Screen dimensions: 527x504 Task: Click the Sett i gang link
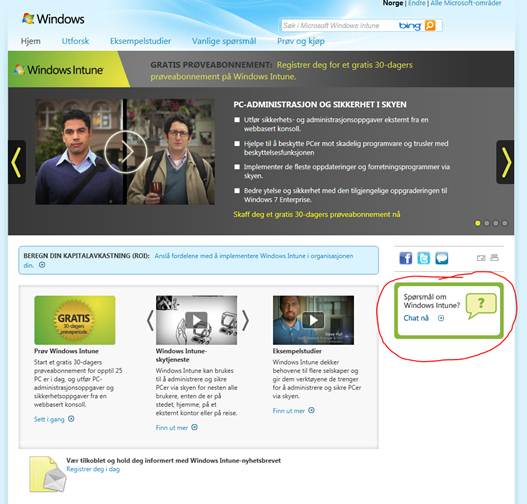[49, 419]
